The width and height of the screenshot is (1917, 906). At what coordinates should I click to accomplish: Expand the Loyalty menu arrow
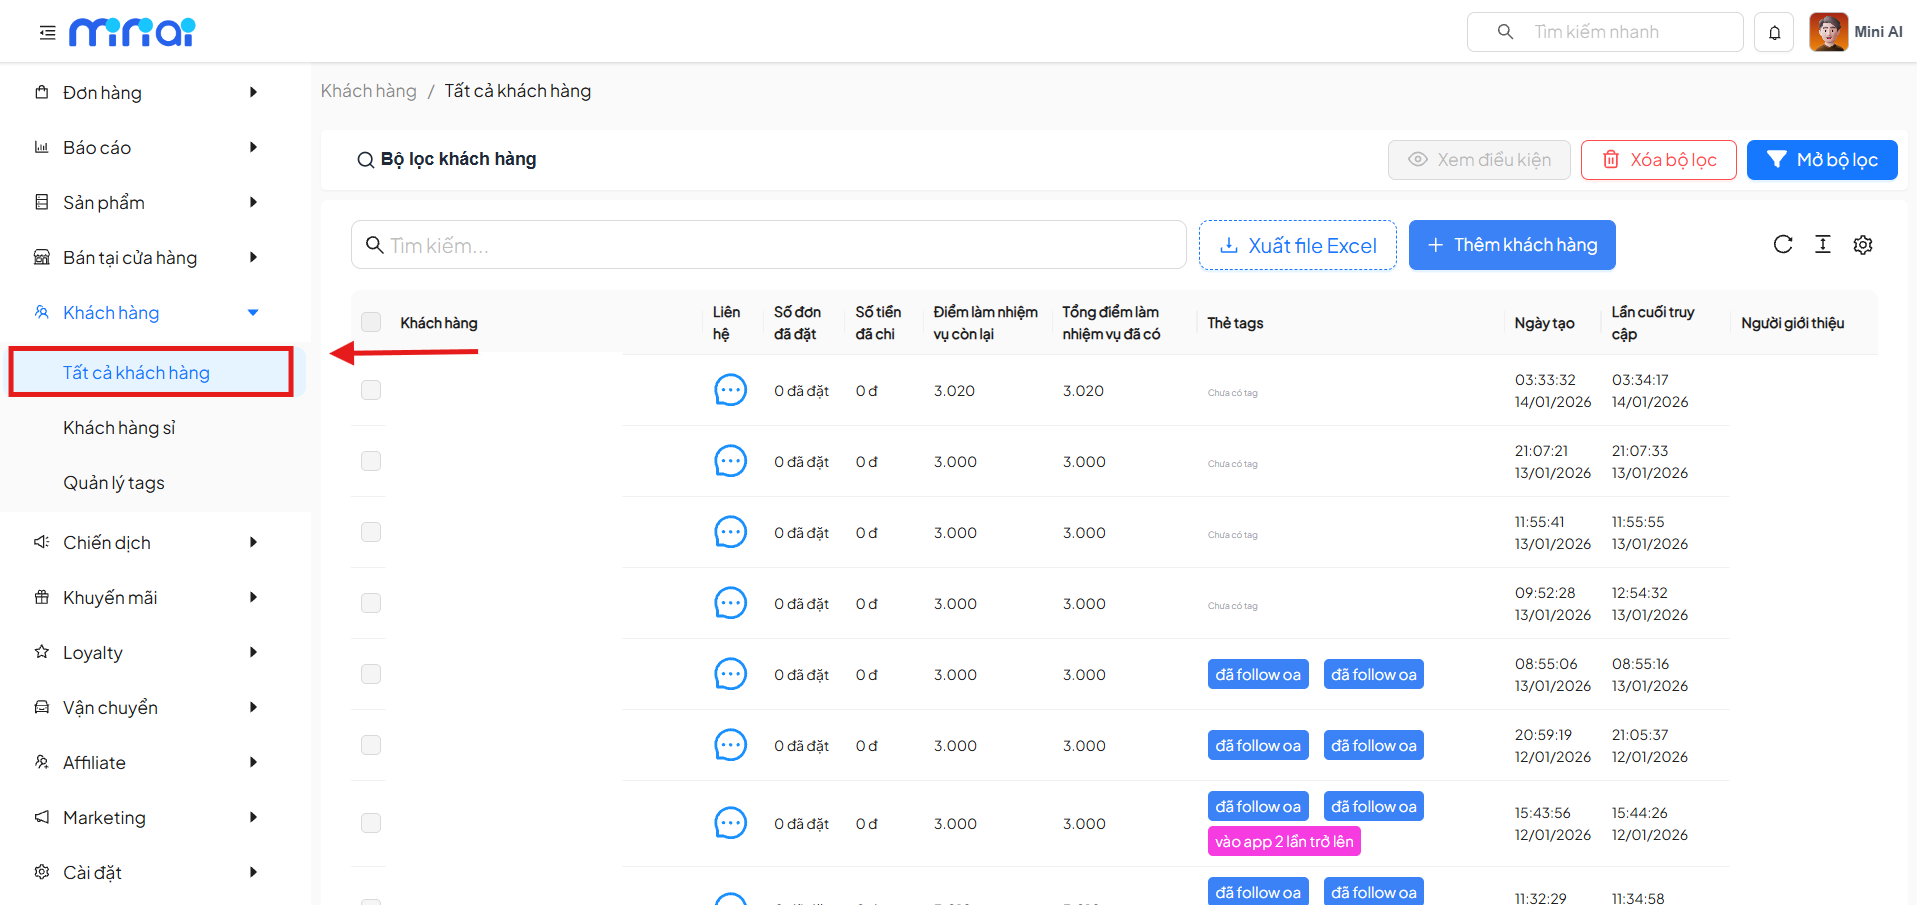pyautogui.click(x=253, y=653)
